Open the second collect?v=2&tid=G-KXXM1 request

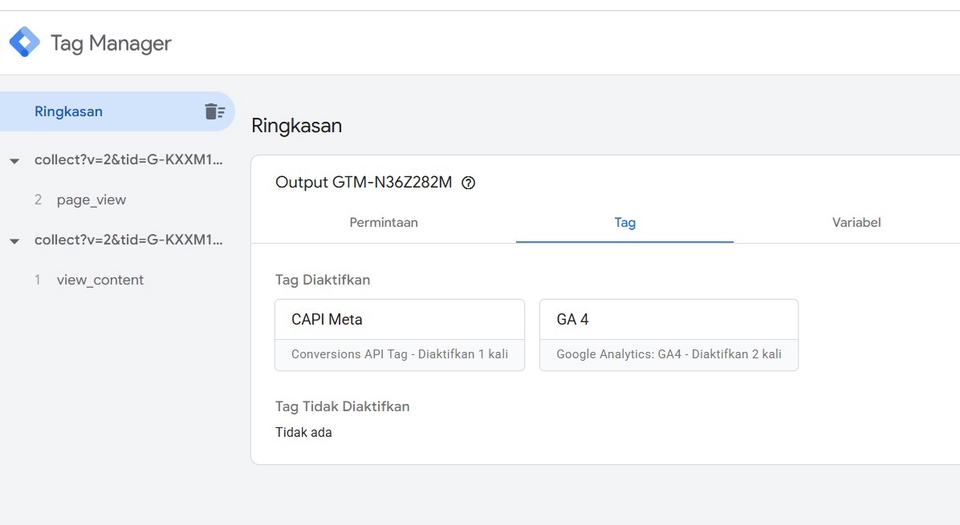pos(129,240)
